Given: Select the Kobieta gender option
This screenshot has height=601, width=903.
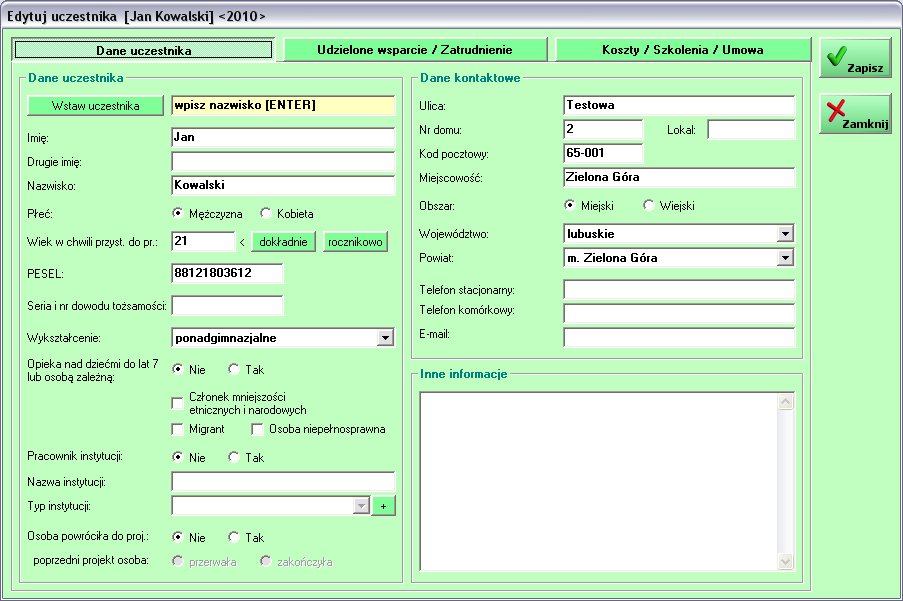Looking at the screenshot, I should pos(266,214).
